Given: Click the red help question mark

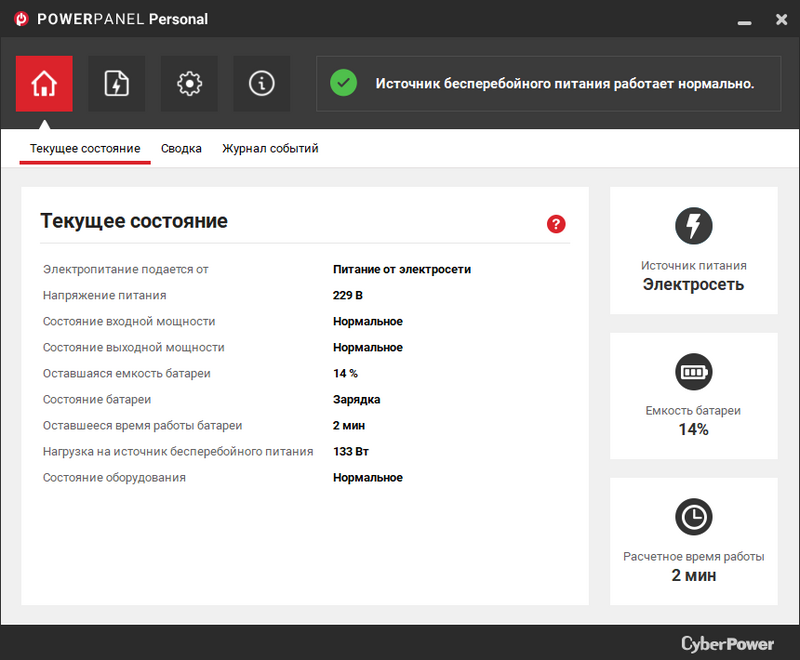Looking at the screenshot, I should pyautogui.click(x=556, y=224).
